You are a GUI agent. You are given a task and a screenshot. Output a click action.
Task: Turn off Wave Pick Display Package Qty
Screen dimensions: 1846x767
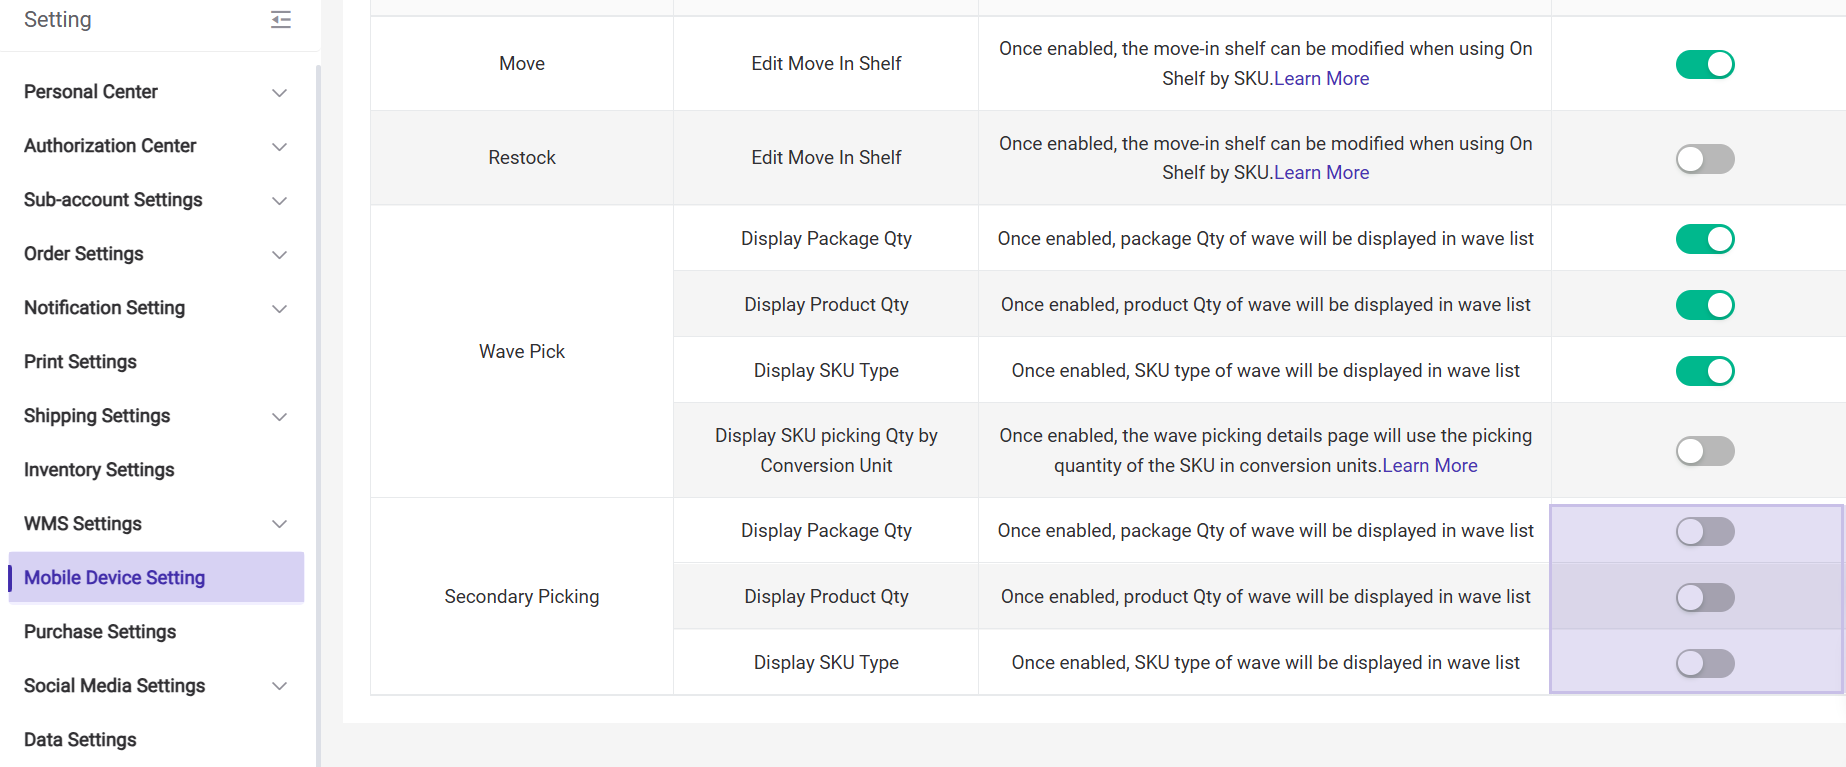point(1705,239)
